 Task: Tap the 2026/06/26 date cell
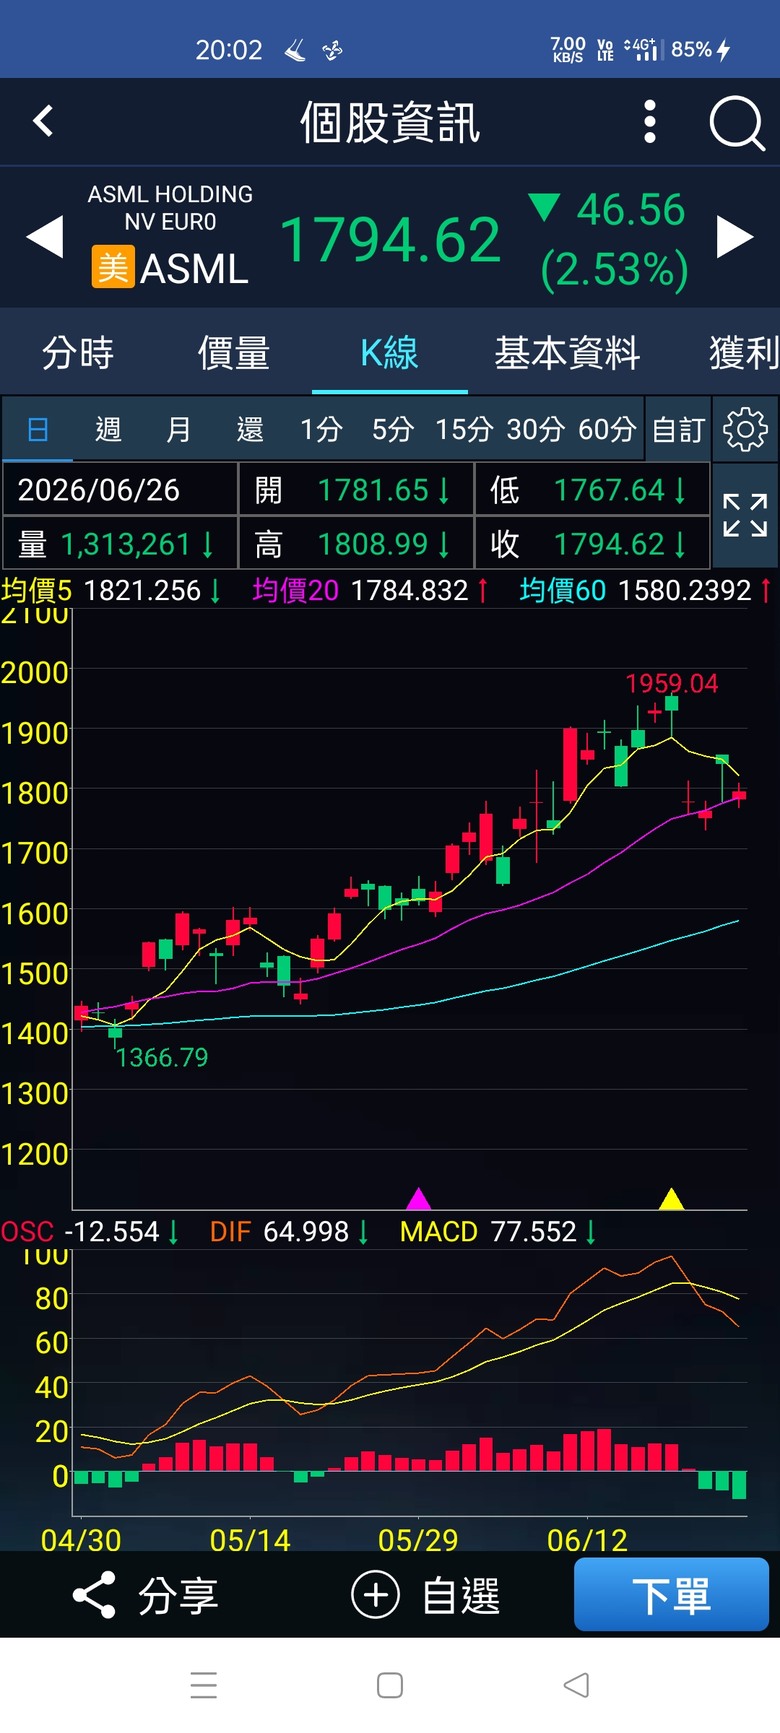pos(120,489)
